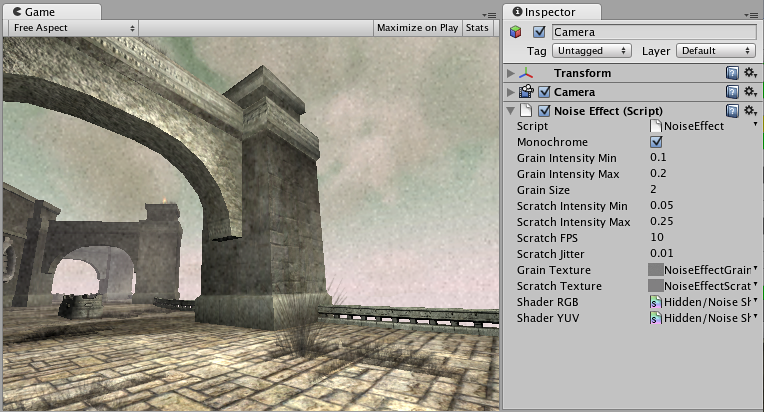Disable the Camera component checkbox
Image resolution: width=764 pixels, height=412 pixels.
(544, 92)
